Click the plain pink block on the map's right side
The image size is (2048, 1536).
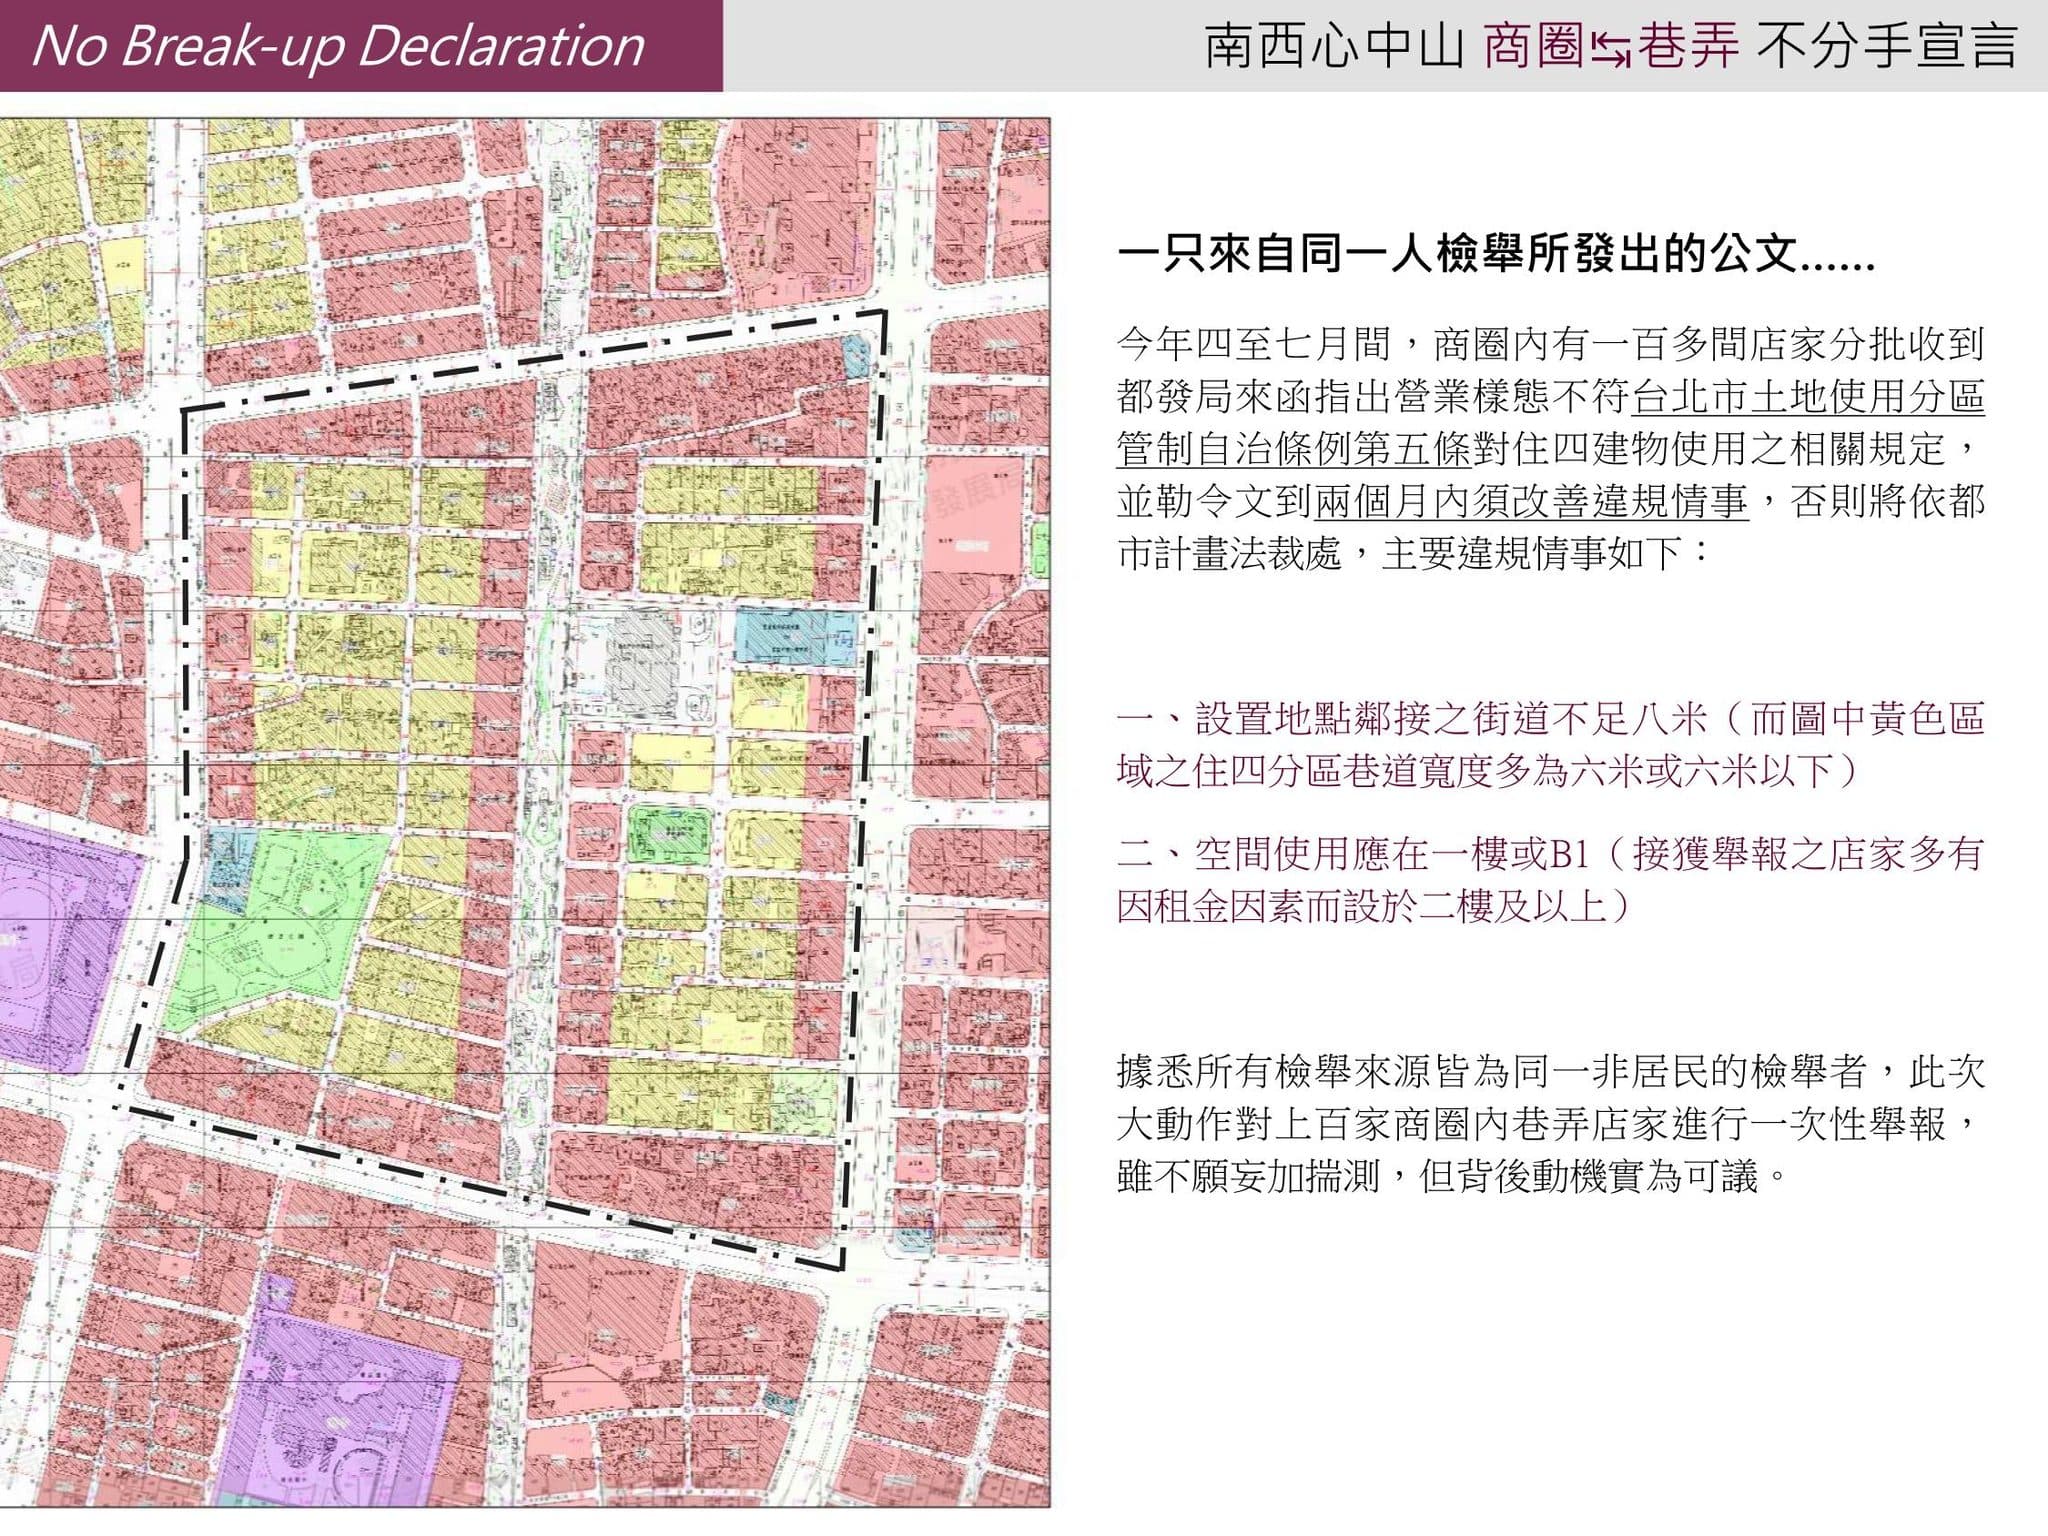click(x=974, y=515)
